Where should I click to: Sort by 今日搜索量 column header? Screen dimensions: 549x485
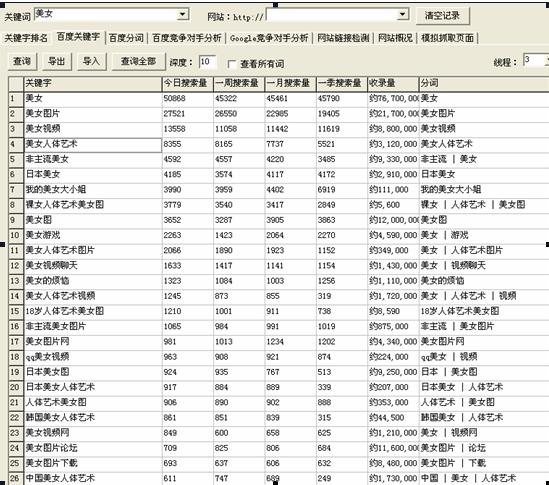tap(188, 84)
